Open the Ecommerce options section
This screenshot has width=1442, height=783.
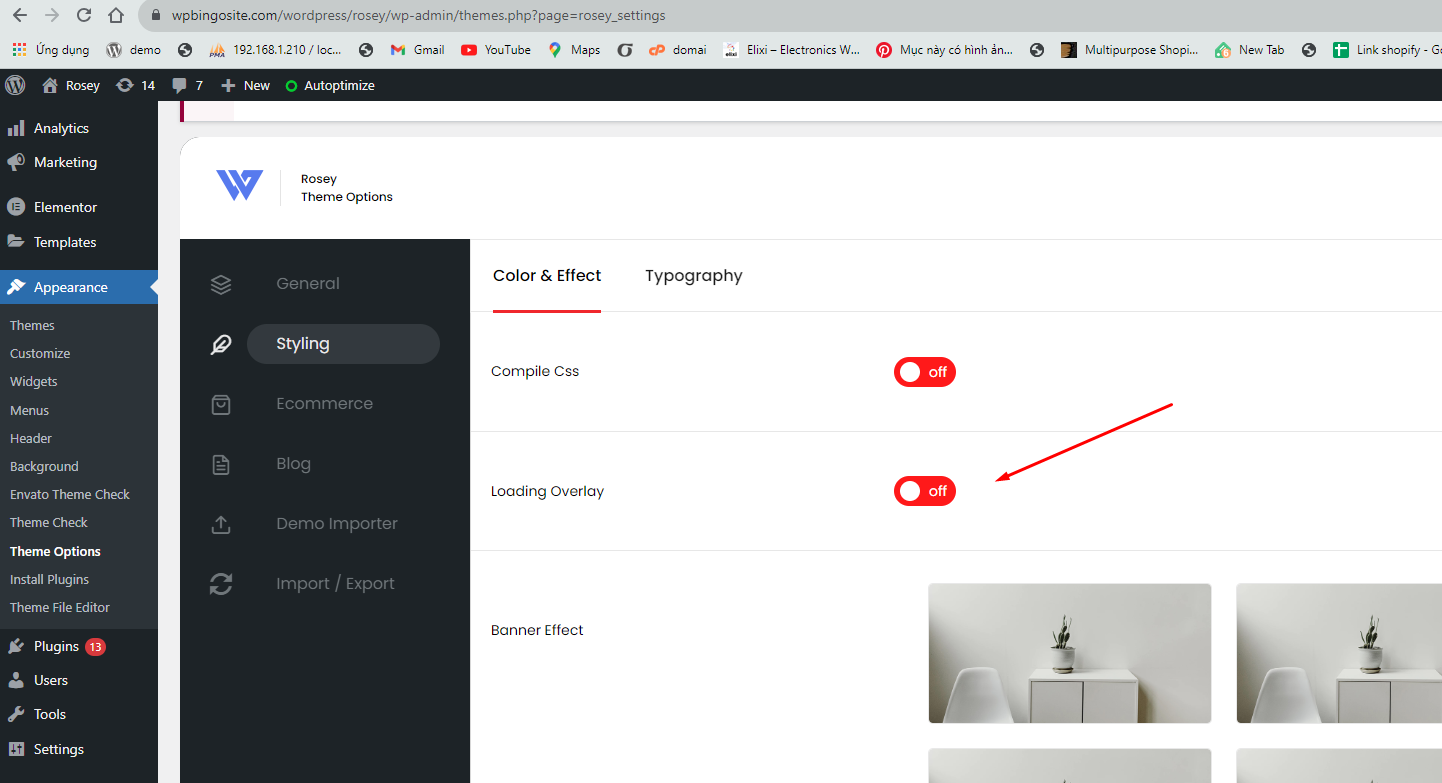(325, 404)
